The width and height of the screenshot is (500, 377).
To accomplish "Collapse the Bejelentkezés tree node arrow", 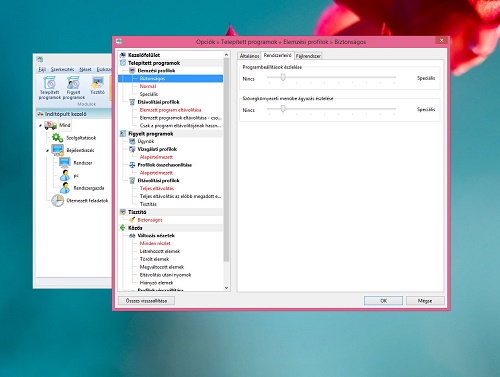I will click(x=47, y=151).
